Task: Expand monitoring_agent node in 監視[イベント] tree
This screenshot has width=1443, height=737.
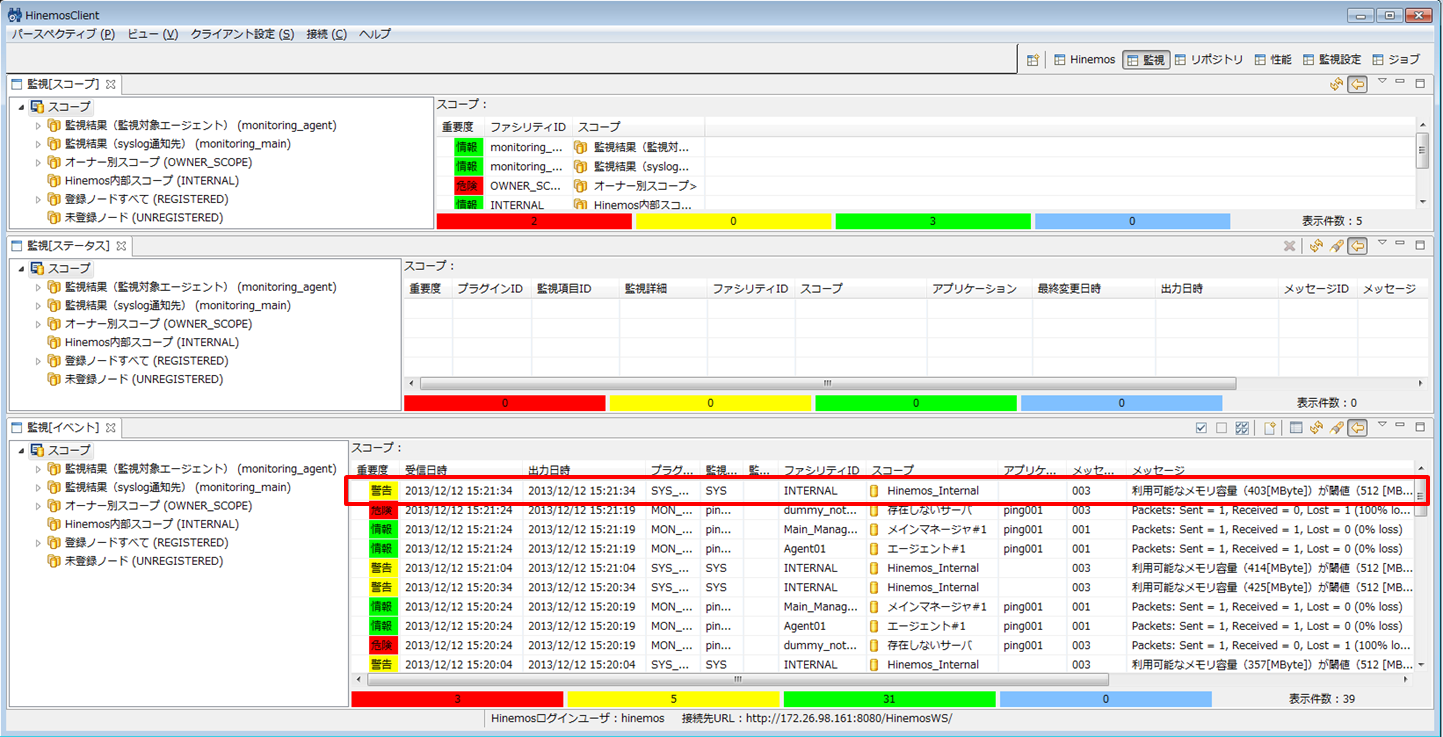Action: (38, 469)
